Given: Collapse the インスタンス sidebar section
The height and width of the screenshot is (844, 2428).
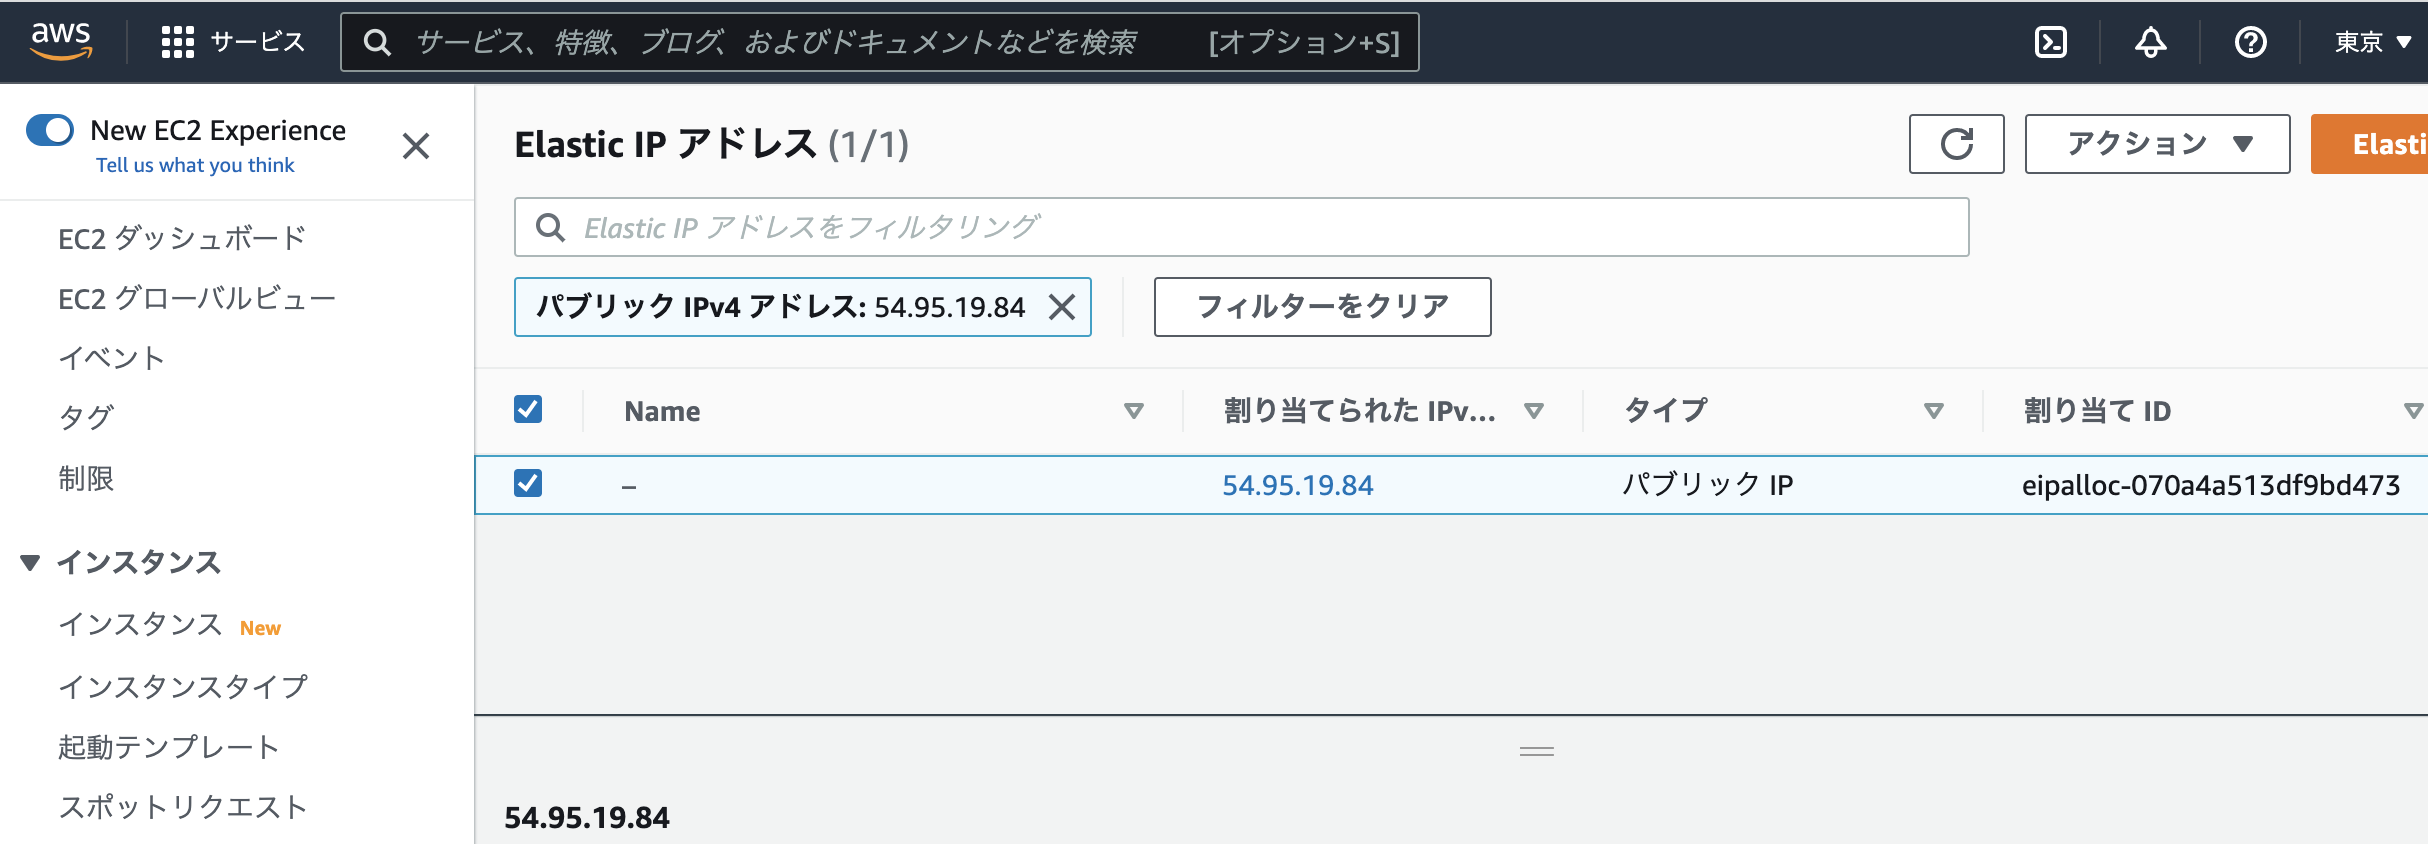Looking at the screenshot, I should pyautogui.click(x=30, y=563).
